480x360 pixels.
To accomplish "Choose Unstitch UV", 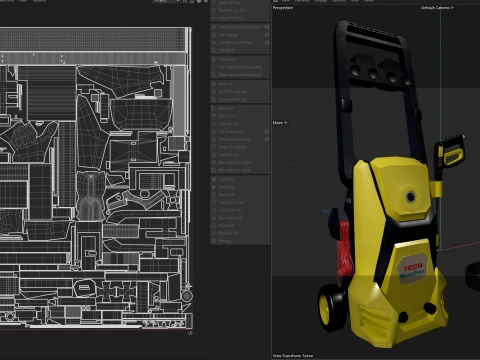I will point(240,155).
